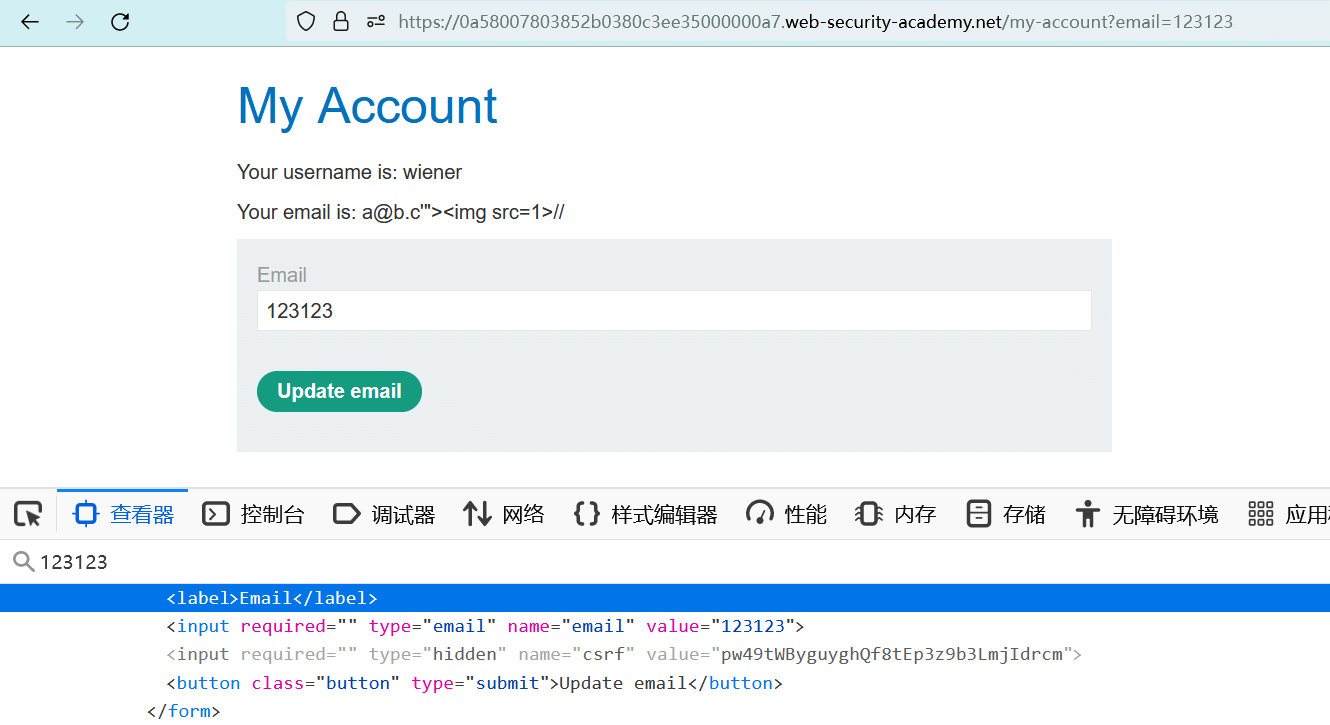
Task: Switch to the 内存 (Memory) tab
Action: [896, 514]
